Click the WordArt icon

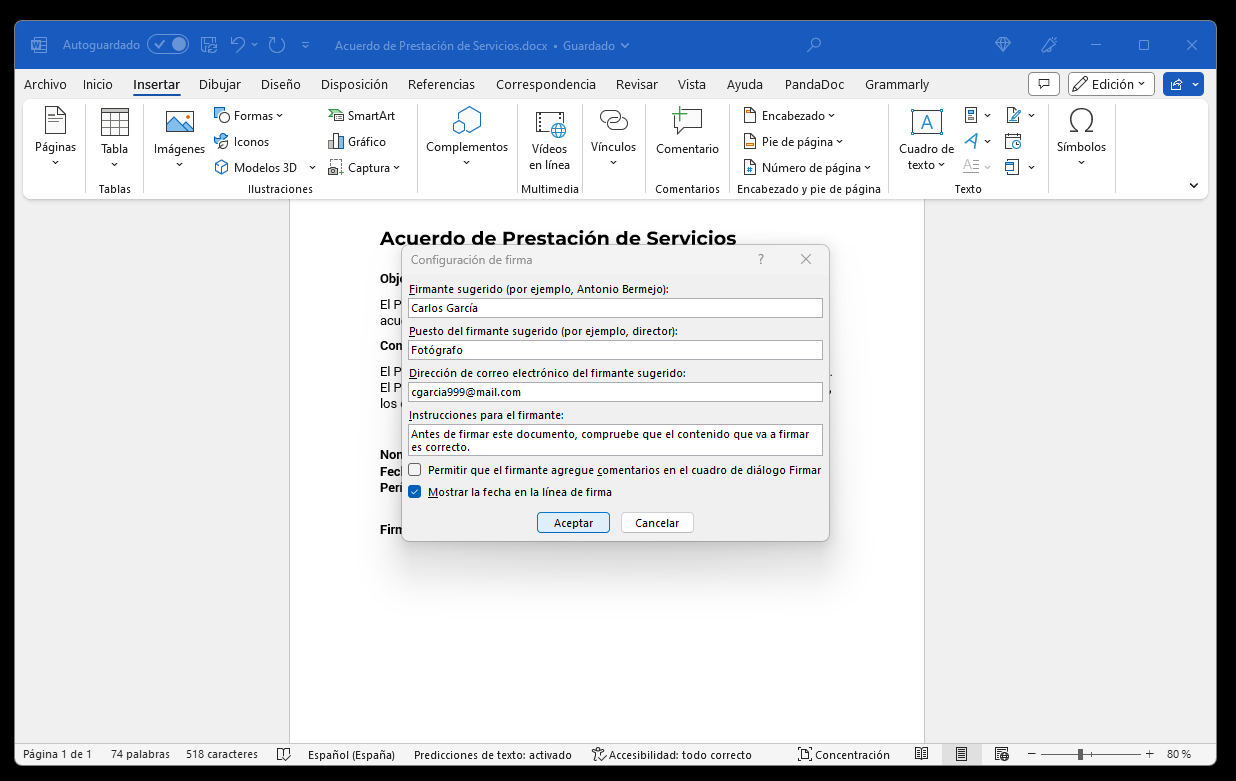pos(971,141)
